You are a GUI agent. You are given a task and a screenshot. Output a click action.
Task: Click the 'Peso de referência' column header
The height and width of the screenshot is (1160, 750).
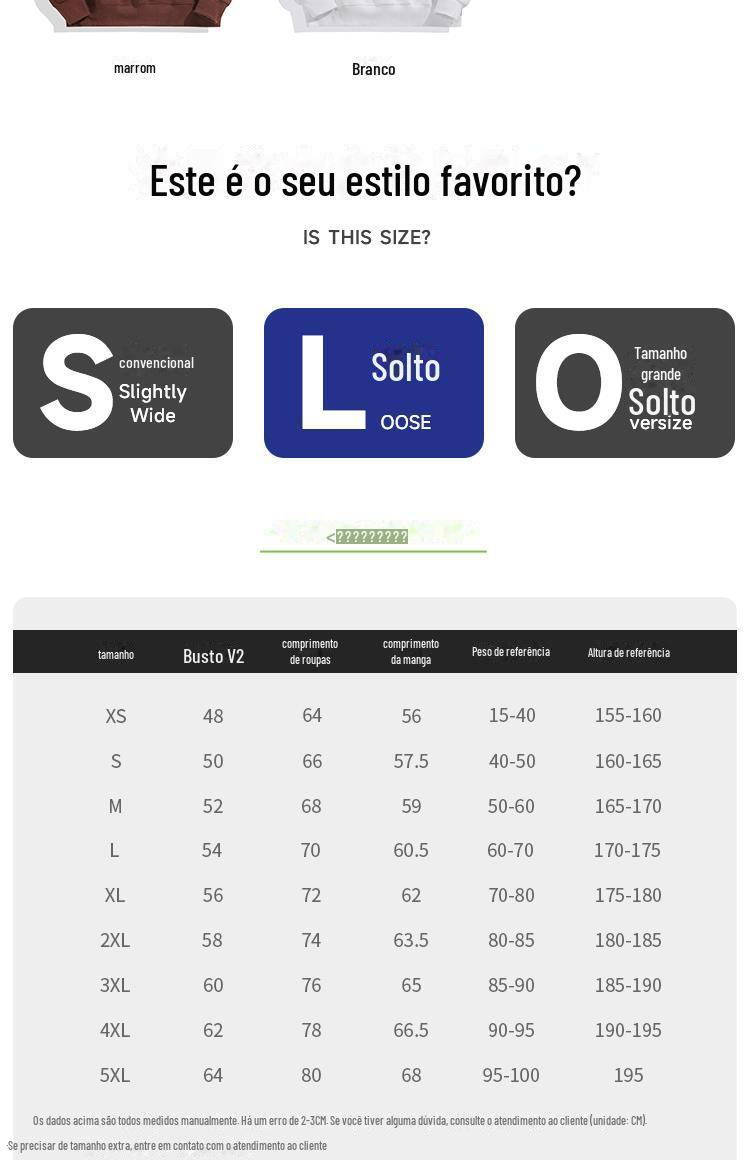[511, 652]
